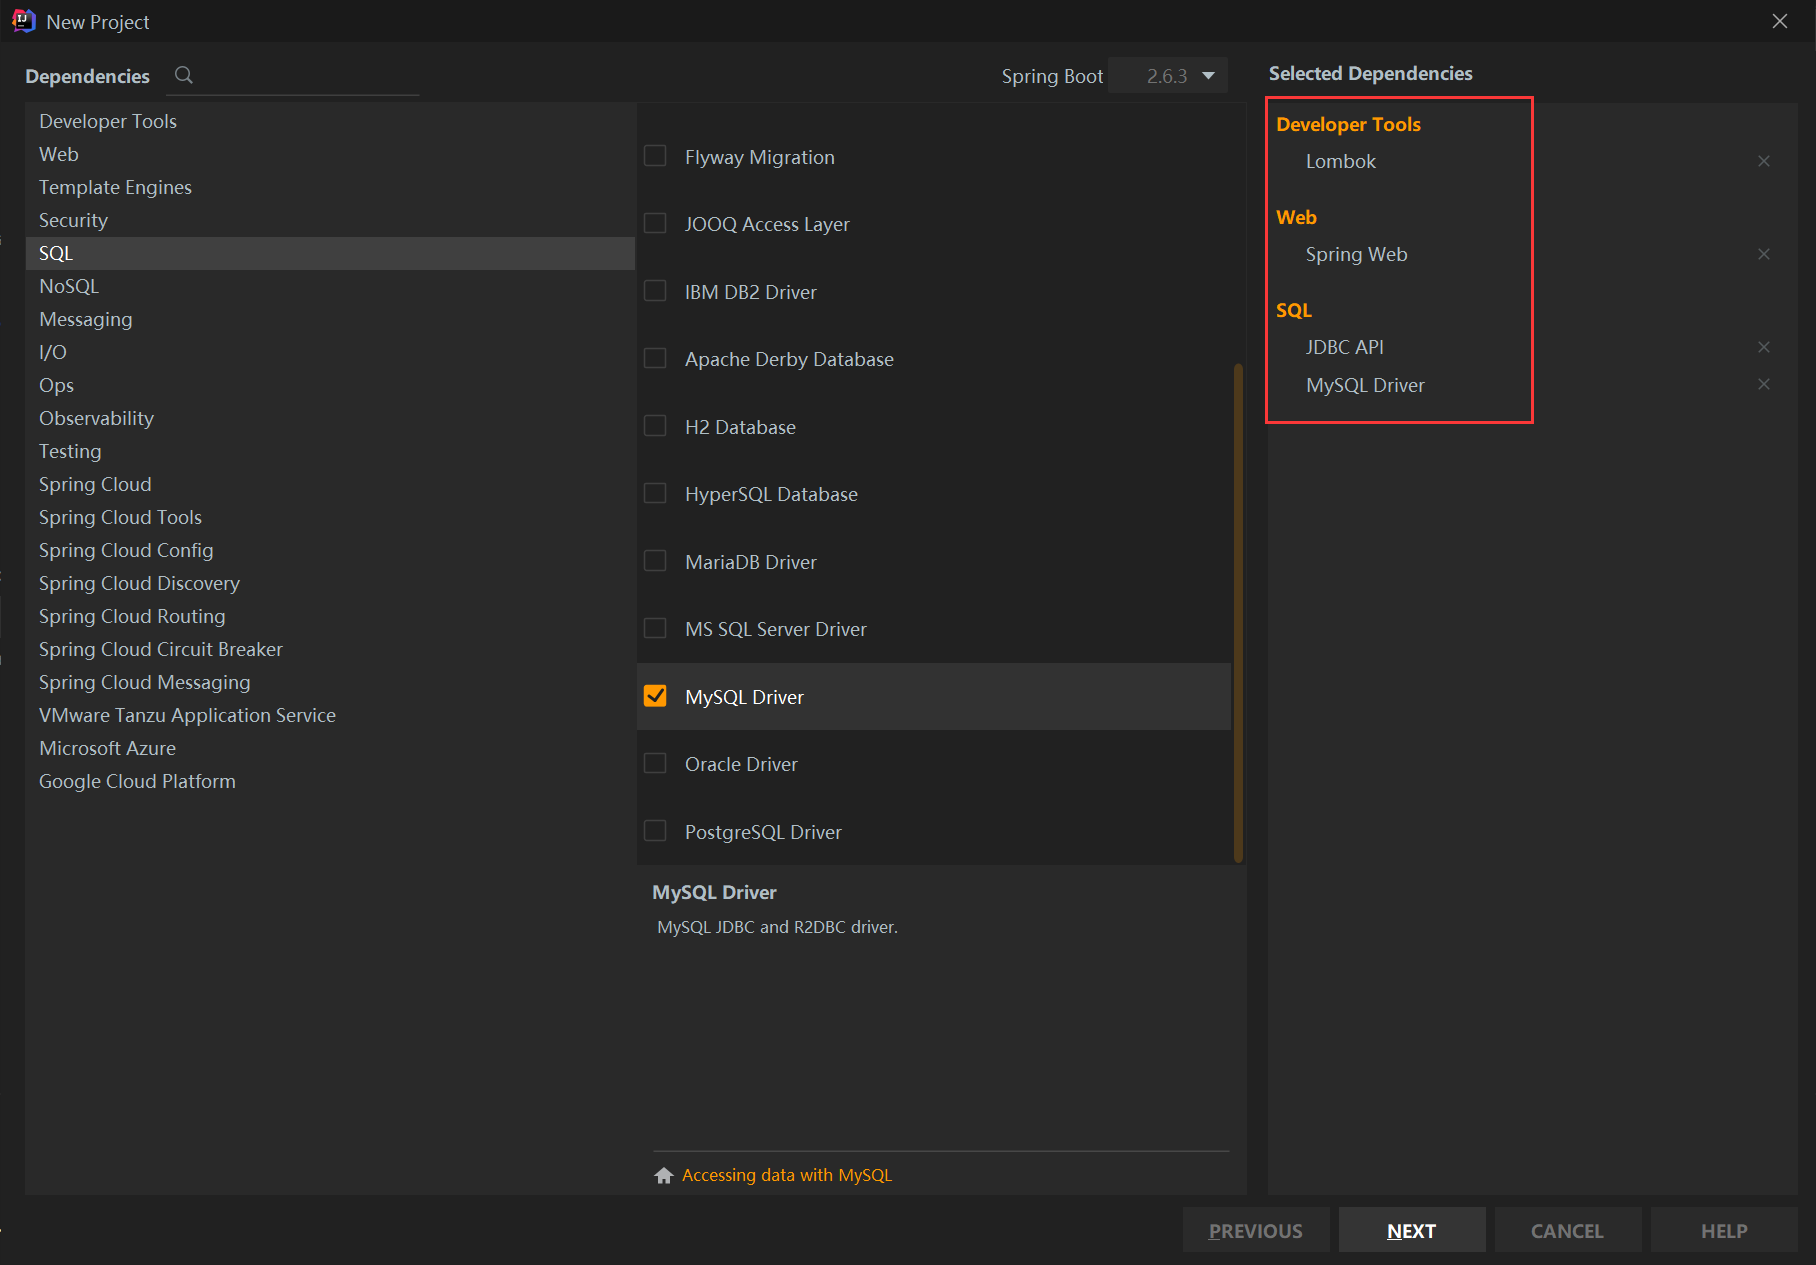Remove Lombok from selected dependencies
Screen dimensions: 1816x1265
pos(1764,161)
